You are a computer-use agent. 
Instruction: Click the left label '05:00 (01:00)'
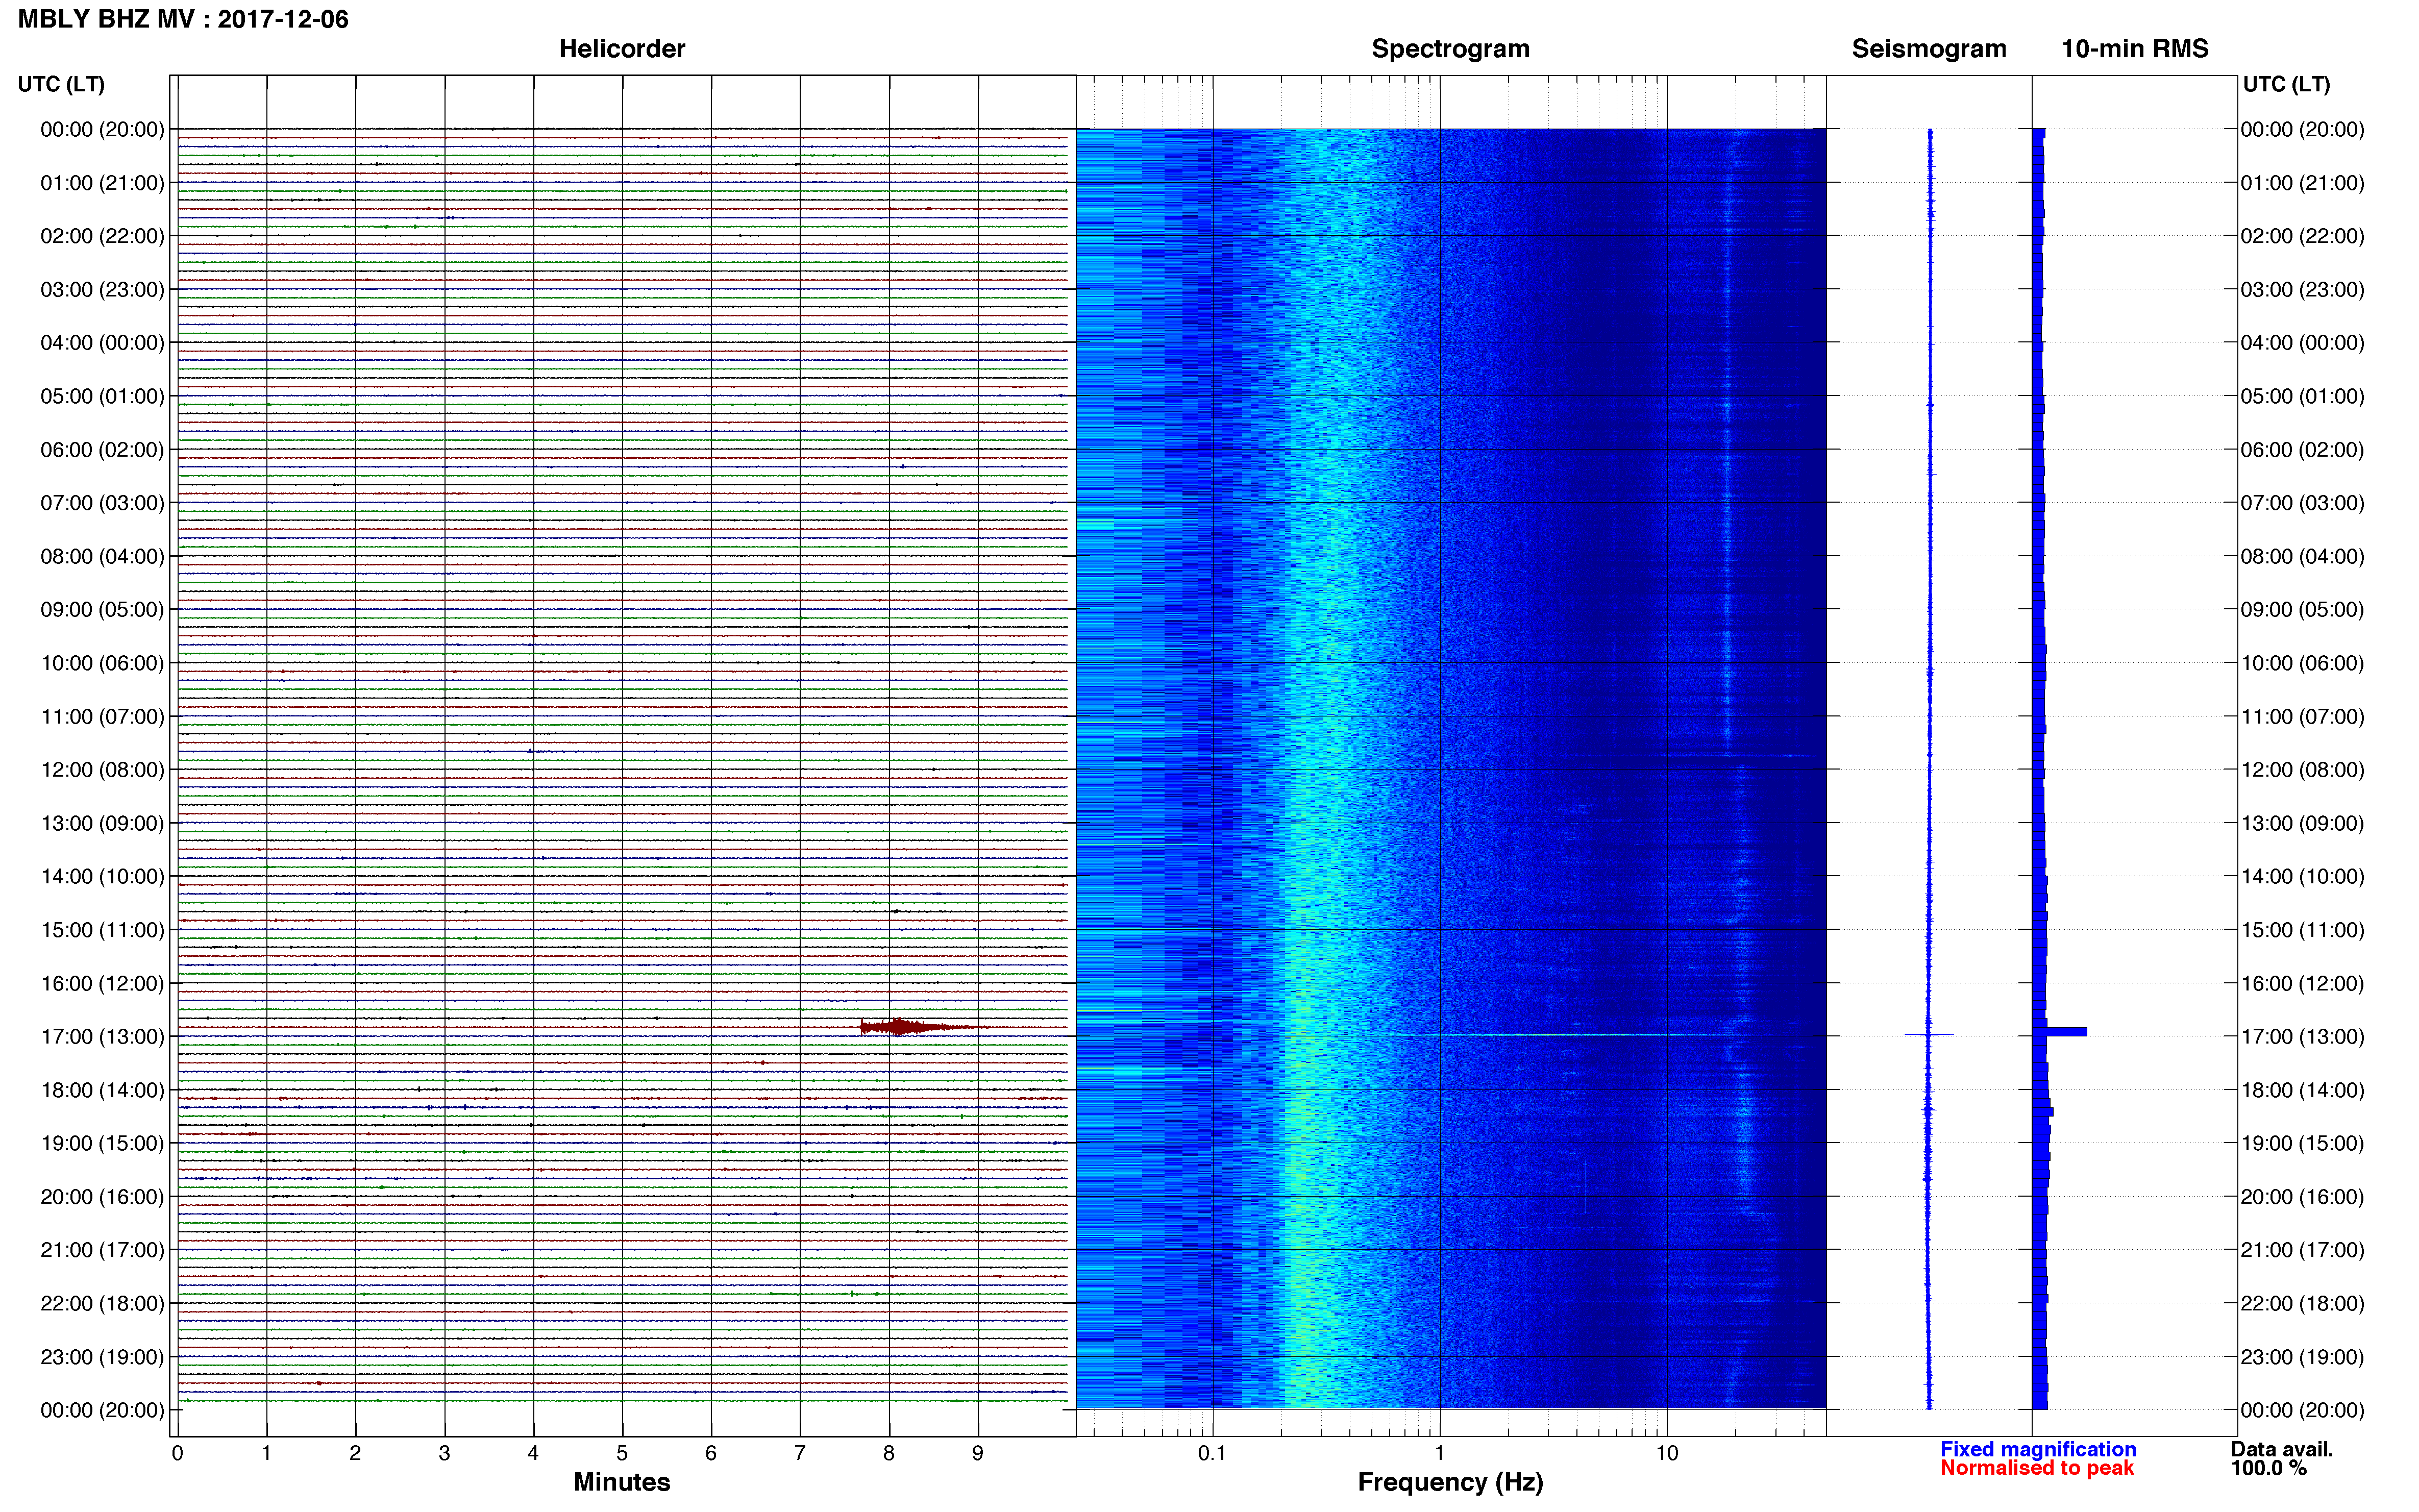pos(102,396)
